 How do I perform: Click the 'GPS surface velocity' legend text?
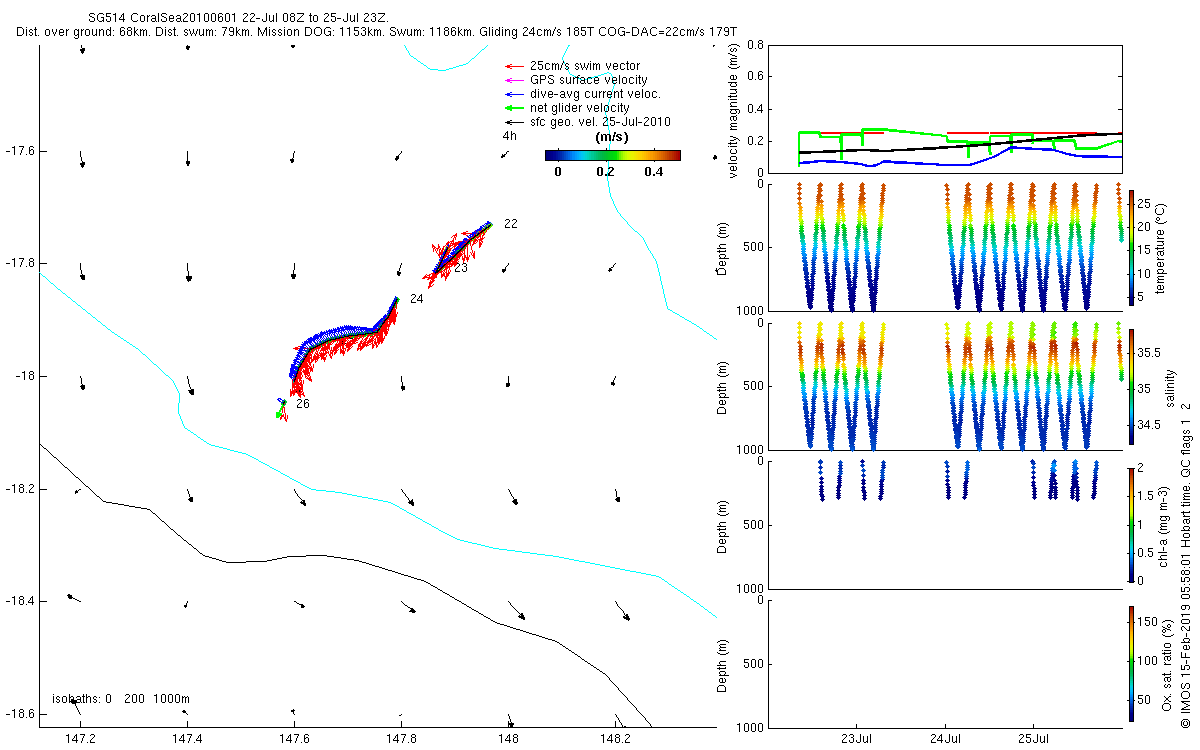click(x=588, y=80)
